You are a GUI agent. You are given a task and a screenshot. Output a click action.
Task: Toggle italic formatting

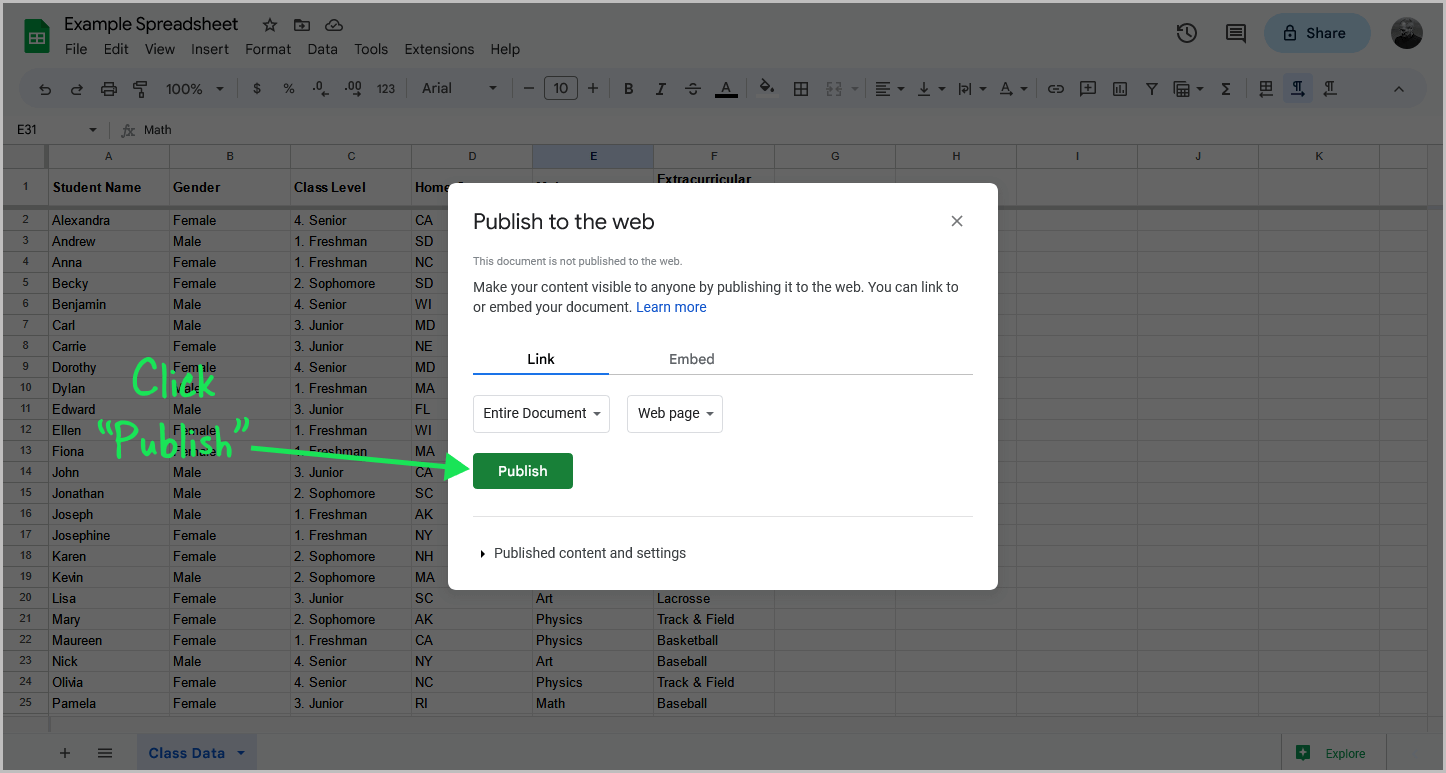pyautogui.click(x=660, y=88)
